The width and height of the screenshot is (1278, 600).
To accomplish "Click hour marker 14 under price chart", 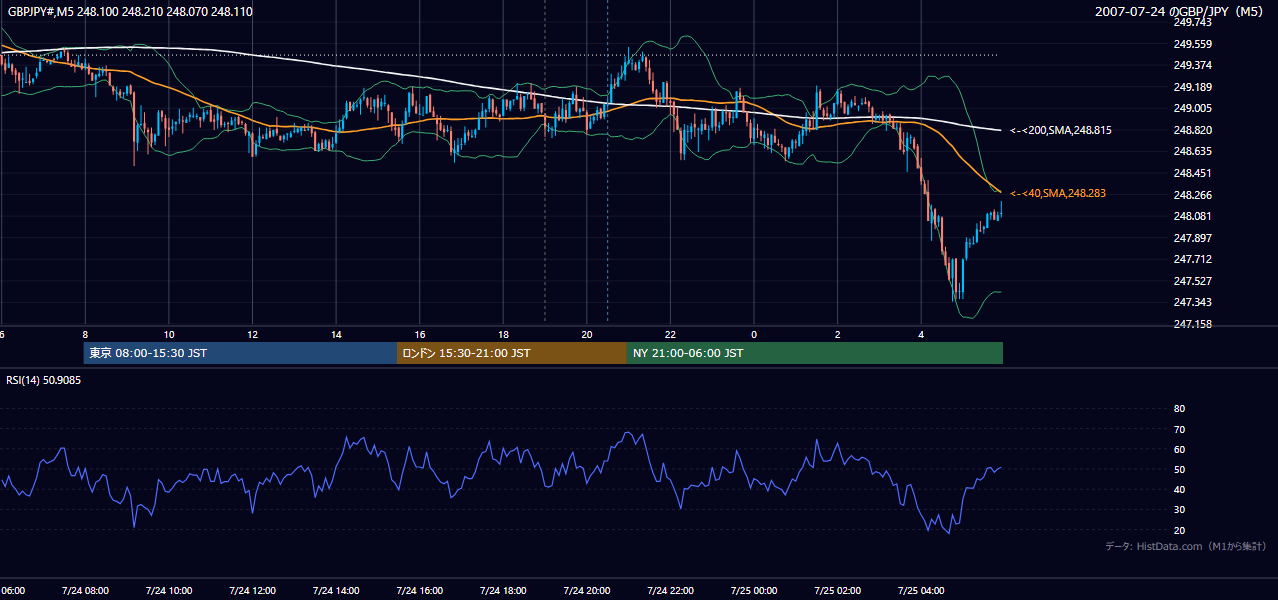I will point(337,334).
